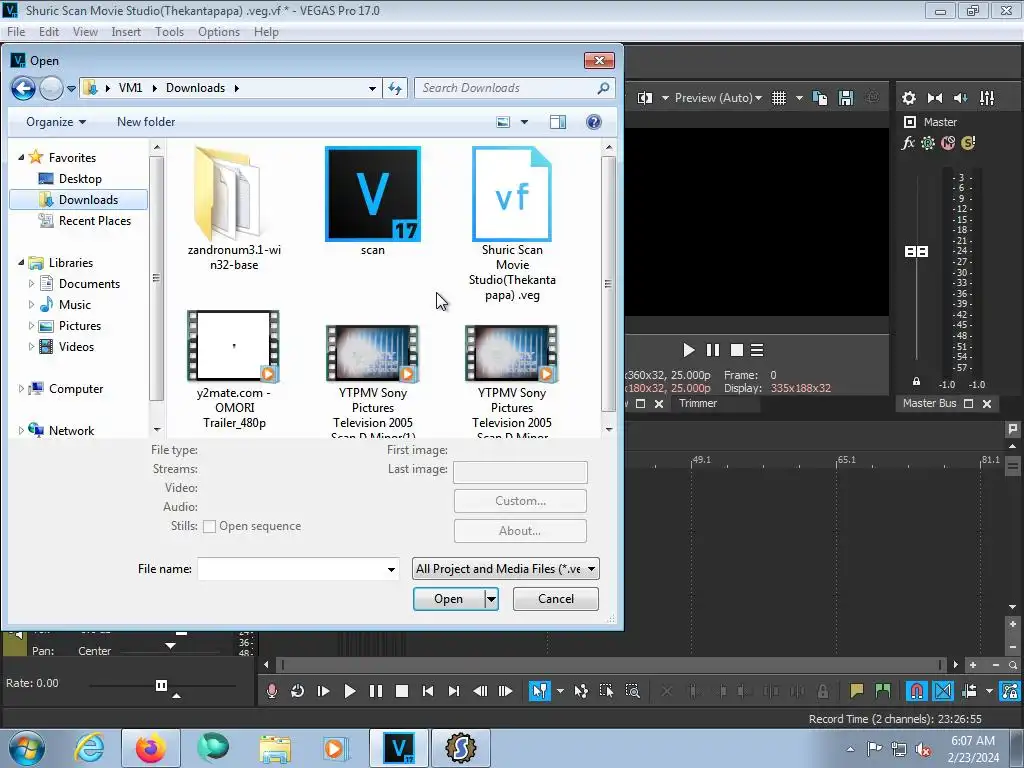Open Auto Ripple mode dropdown arrow
The width and height of the screenshot is (1024, 768).
(989, 691)
